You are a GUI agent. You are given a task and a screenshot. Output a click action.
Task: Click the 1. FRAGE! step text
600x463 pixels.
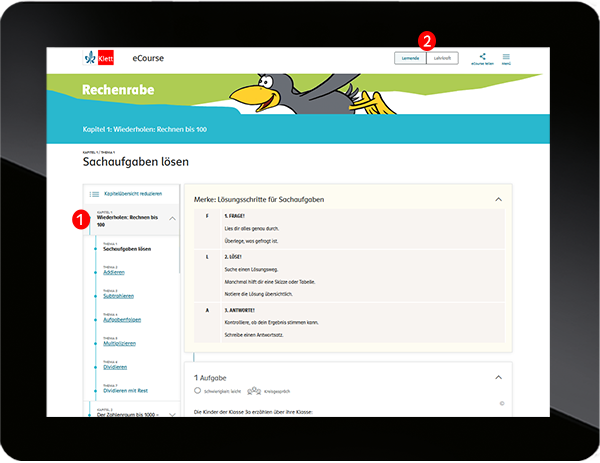point(235,216)
